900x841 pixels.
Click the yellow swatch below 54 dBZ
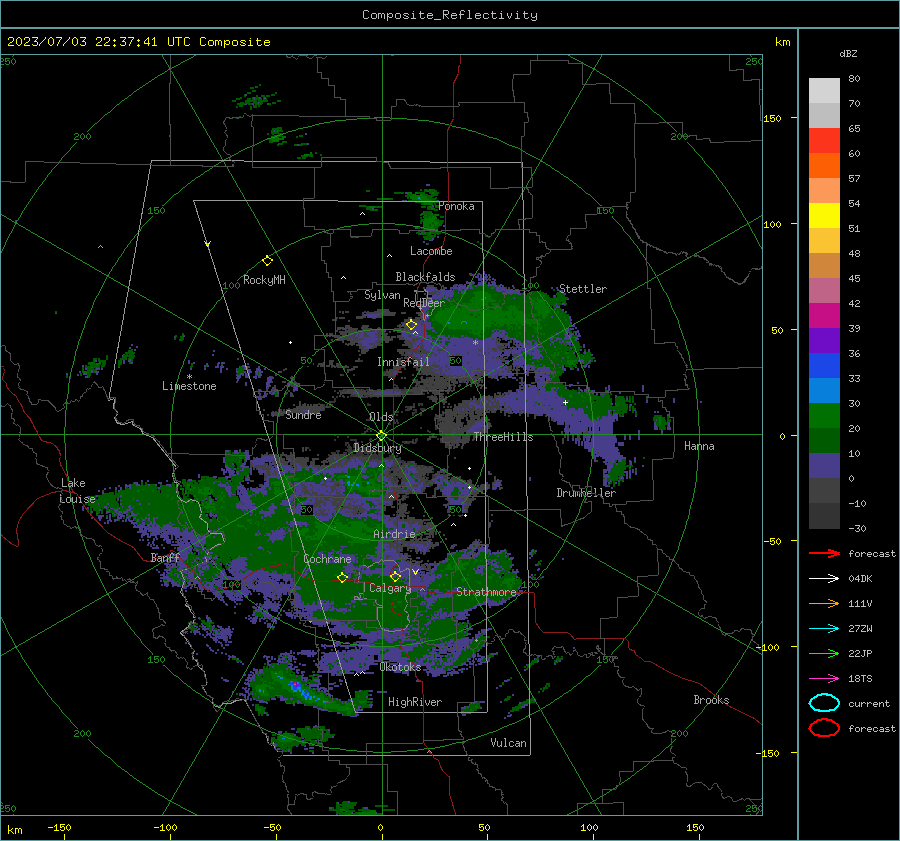pyautogui.click(x=824, y=215)
